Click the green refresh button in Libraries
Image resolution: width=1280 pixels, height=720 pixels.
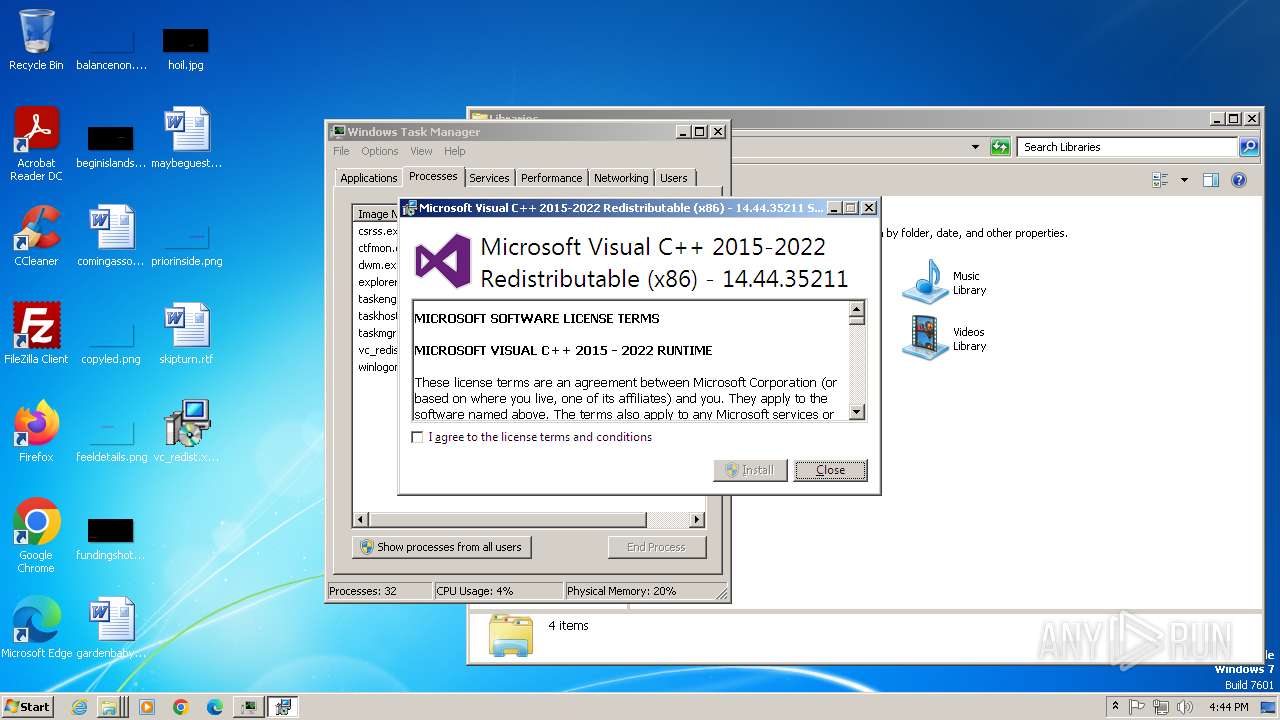pos(1000,147)
